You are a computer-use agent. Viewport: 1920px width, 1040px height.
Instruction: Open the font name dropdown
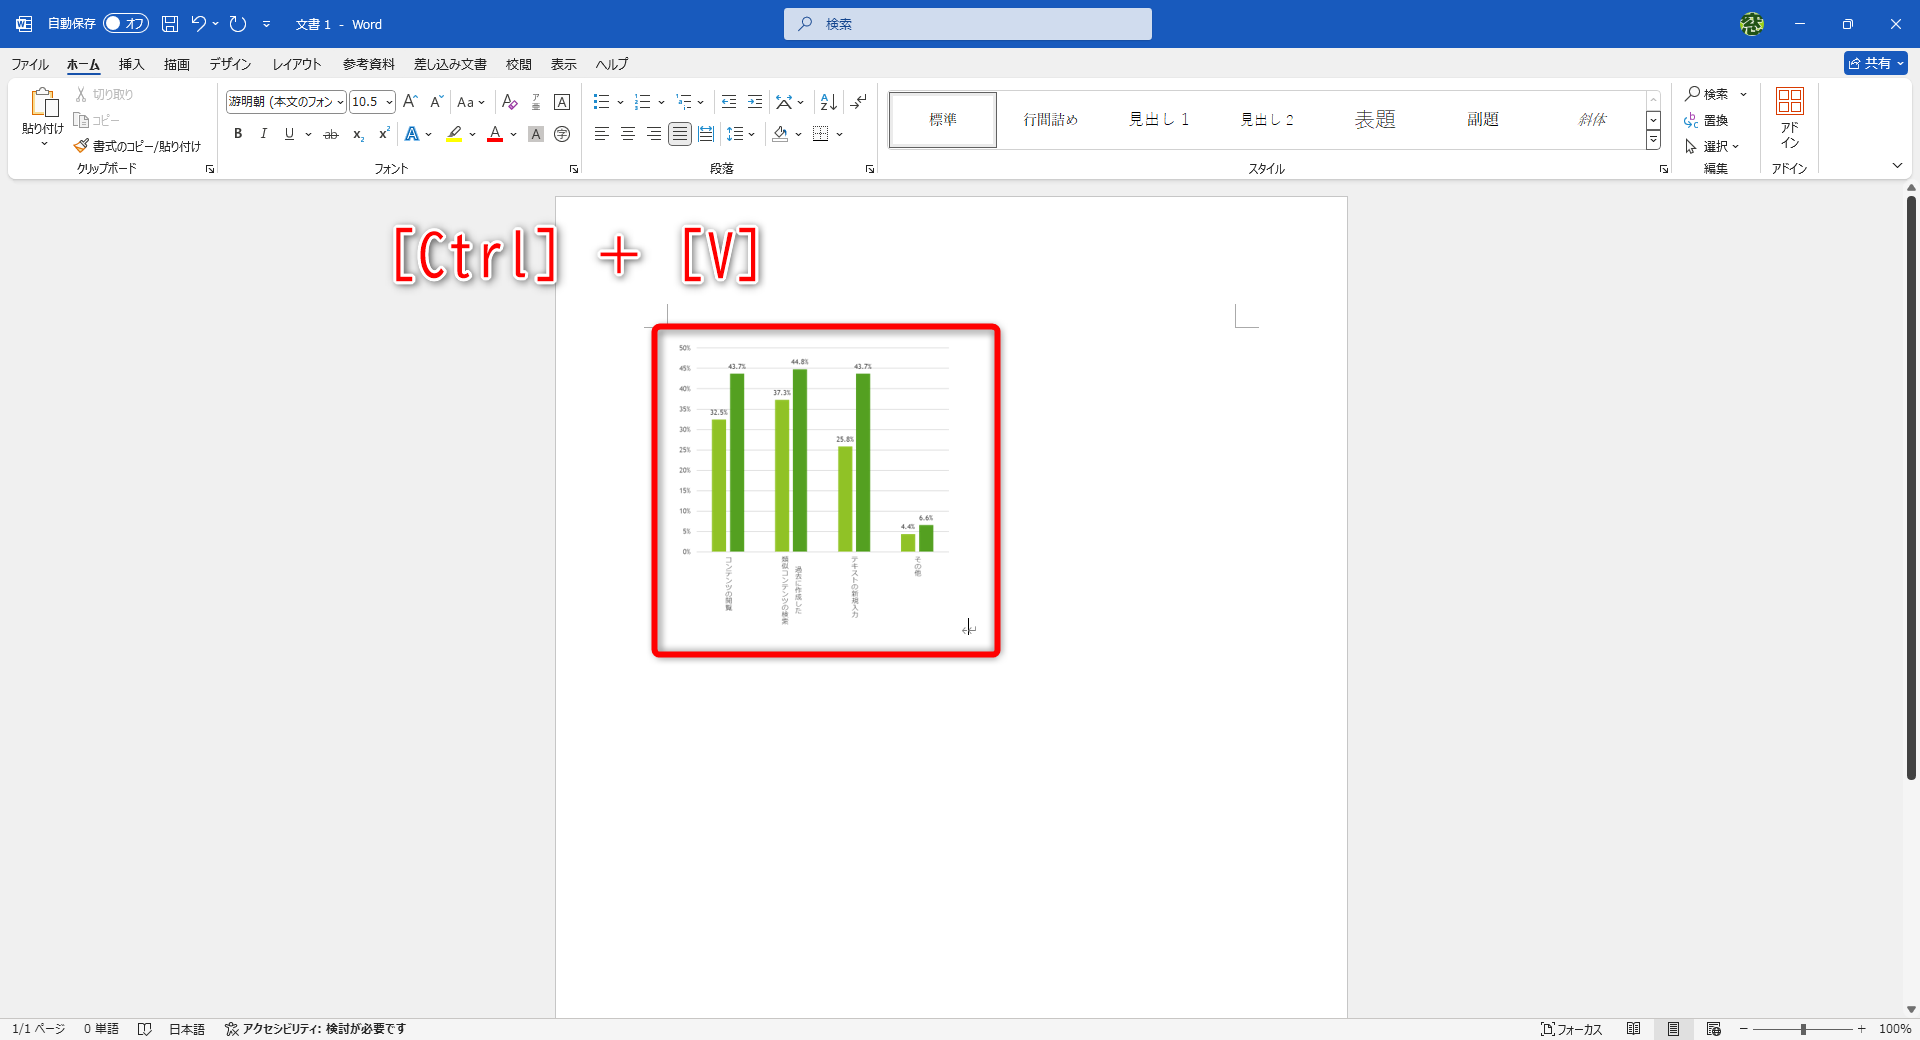(x=339, y=101)
